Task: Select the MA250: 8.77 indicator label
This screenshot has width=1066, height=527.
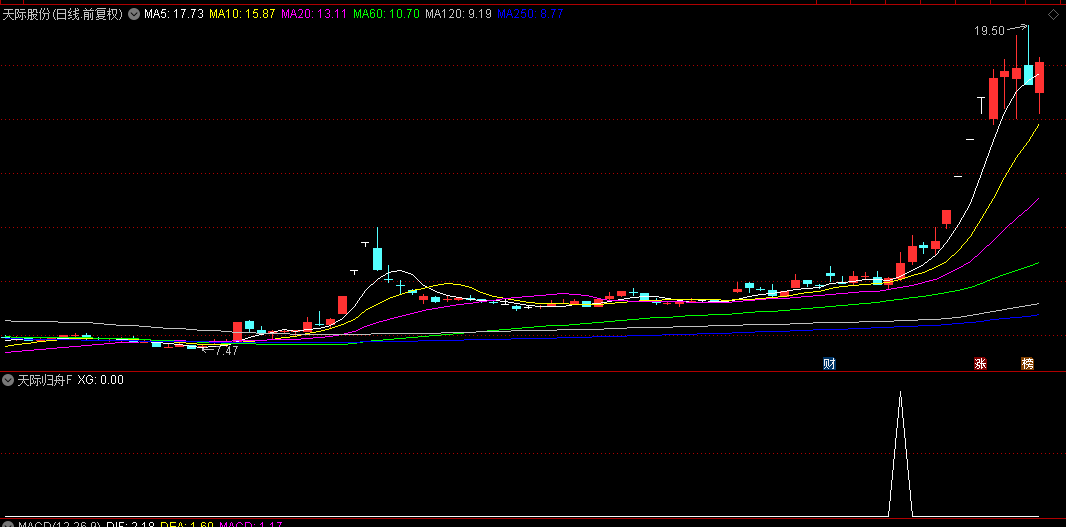Action: pos(530,14)
